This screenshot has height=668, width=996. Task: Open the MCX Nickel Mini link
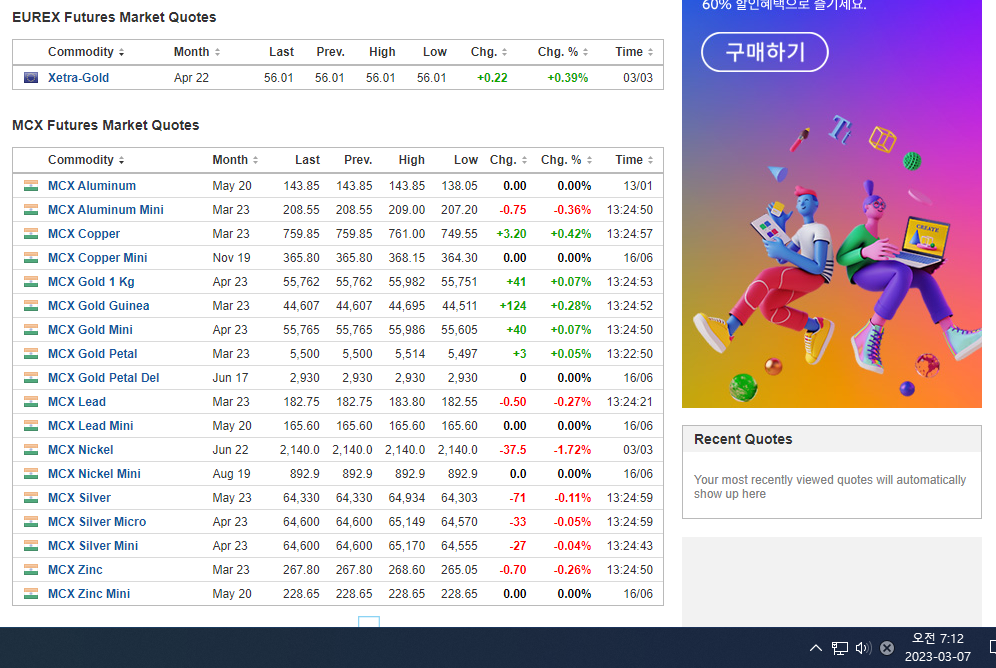(94, 474)
